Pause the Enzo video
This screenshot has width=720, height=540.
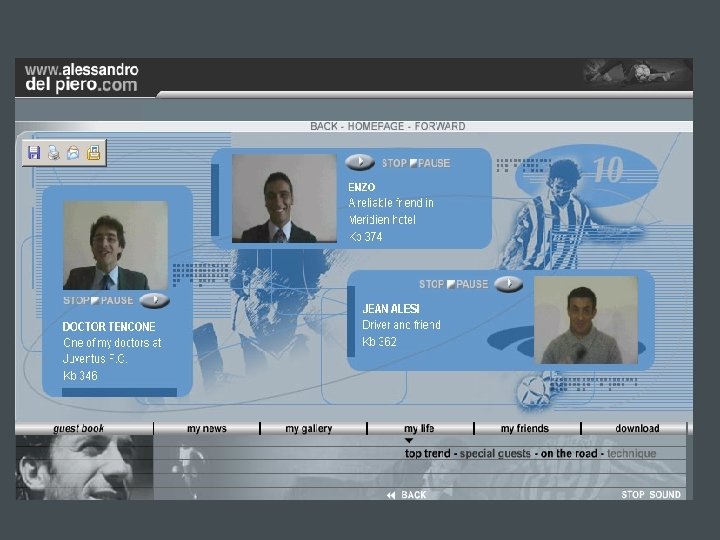tap(434, 163)
